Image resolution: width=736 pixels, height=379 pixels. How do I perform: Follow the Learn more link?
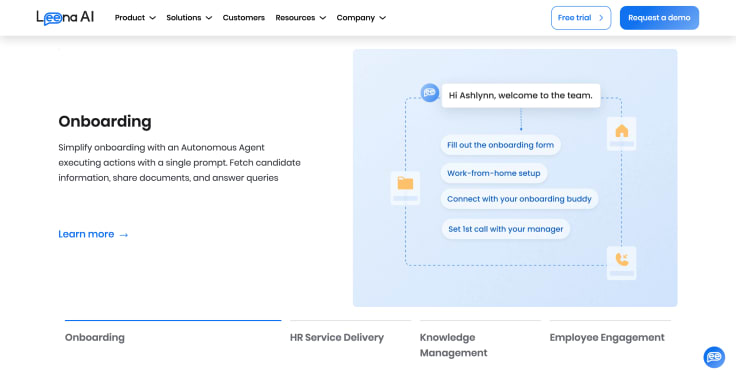(x=93, y=234)
